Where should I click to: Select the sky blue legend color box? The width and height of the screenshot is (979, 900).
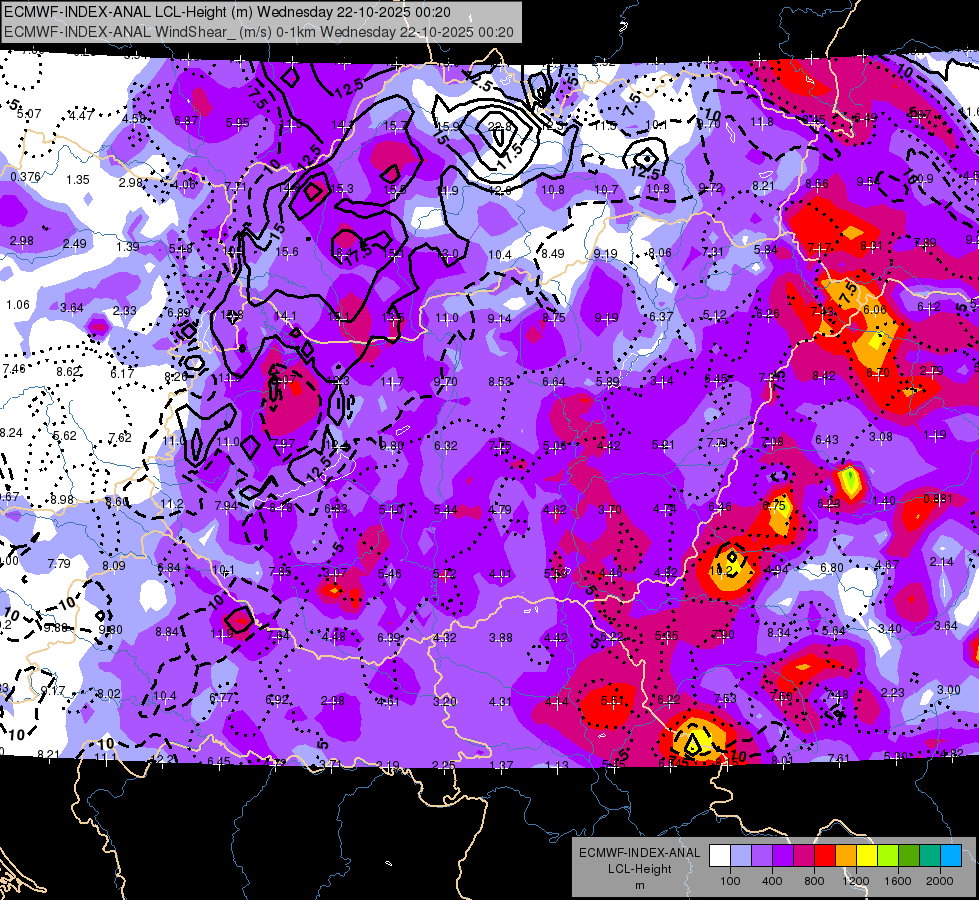tap(951, 855)
